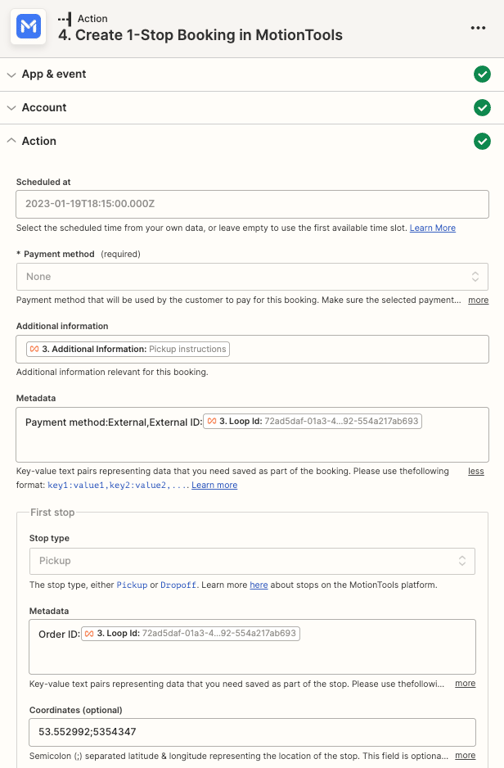Open the Payment method dropdown
The height and width of the screenshot is (768, 504).
(x=252, y=277)
